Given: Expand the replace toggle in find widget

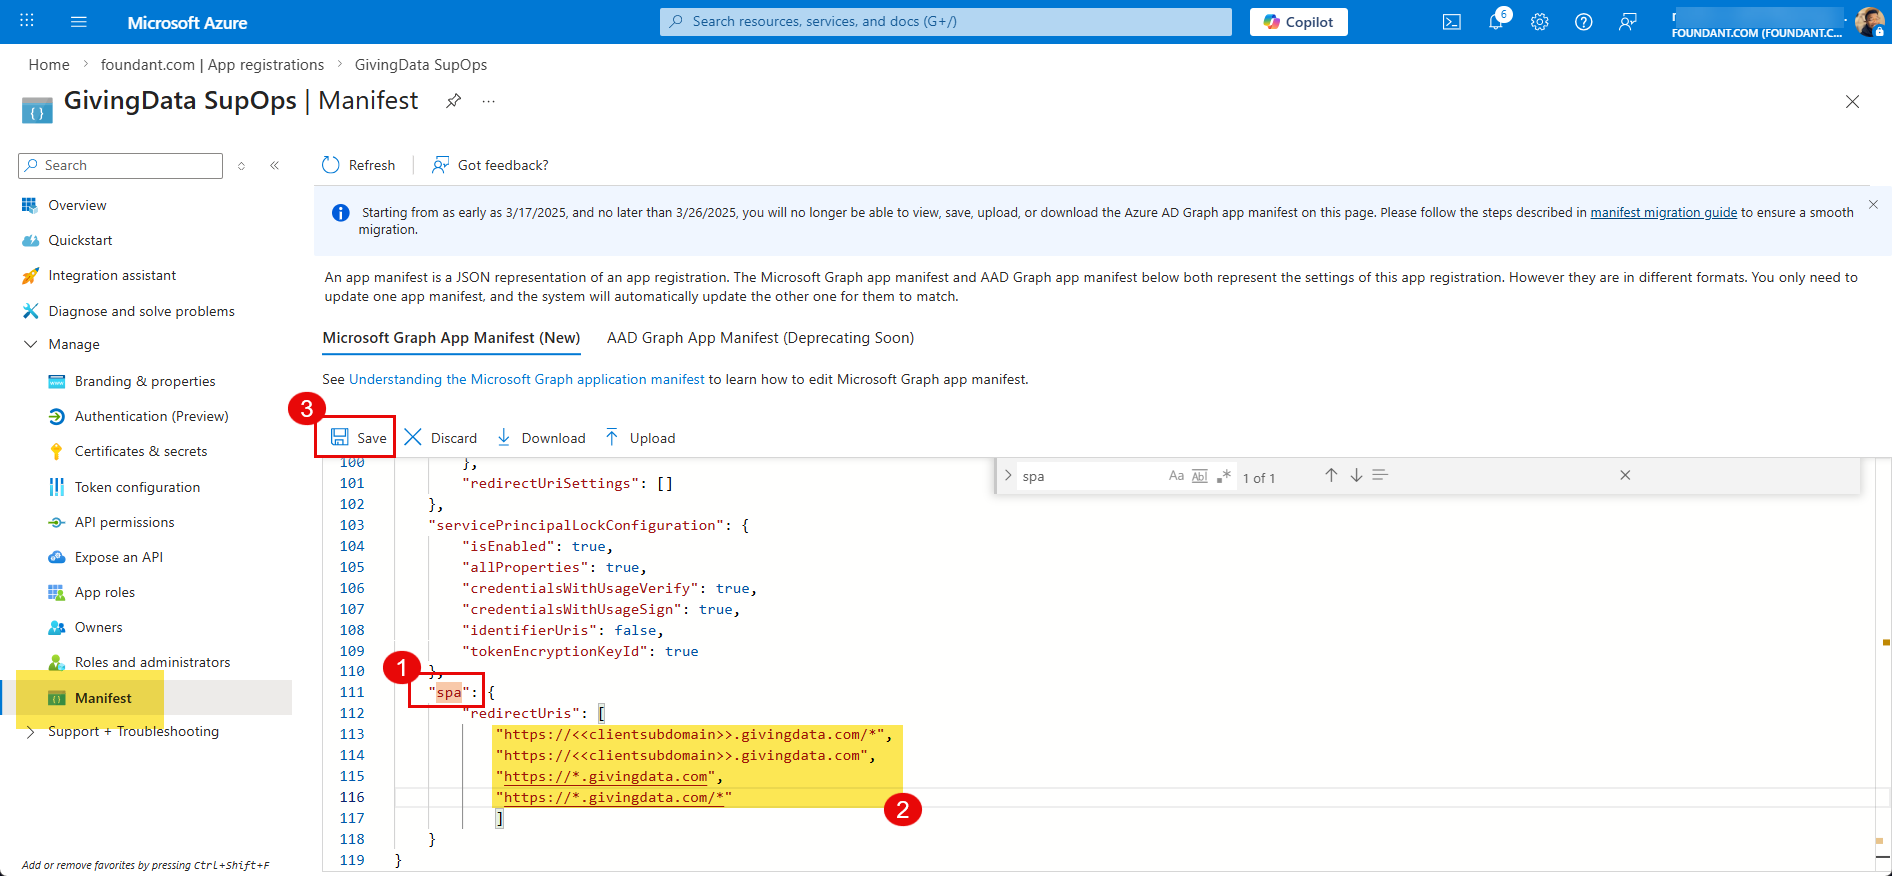Looking at the screenshot, I should coord(1008,476).
